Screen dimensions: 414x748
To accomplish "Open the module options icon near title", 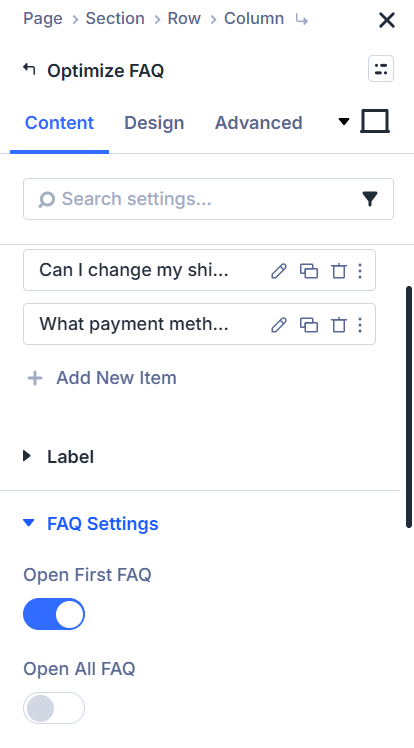I will [381, 69].
